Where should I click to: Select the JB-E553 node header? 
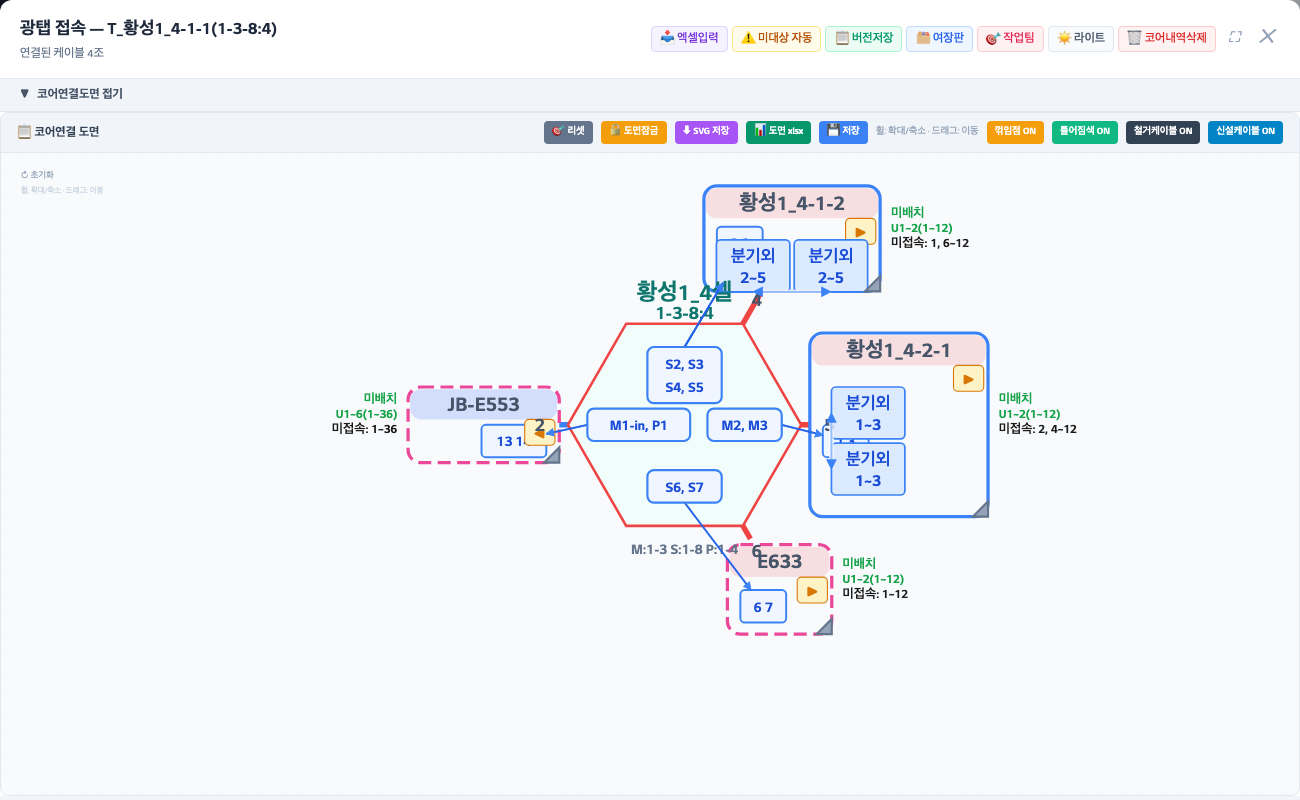[x=483, y=405]
